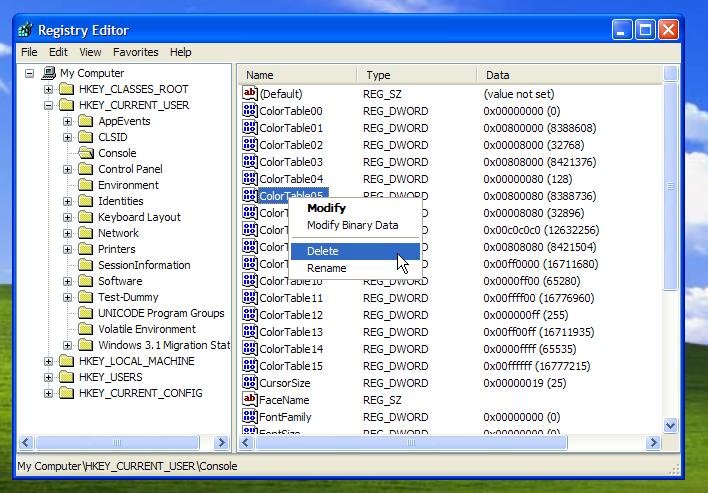
Task: Choose Modify from the context menu
Action: click(355, 208)
